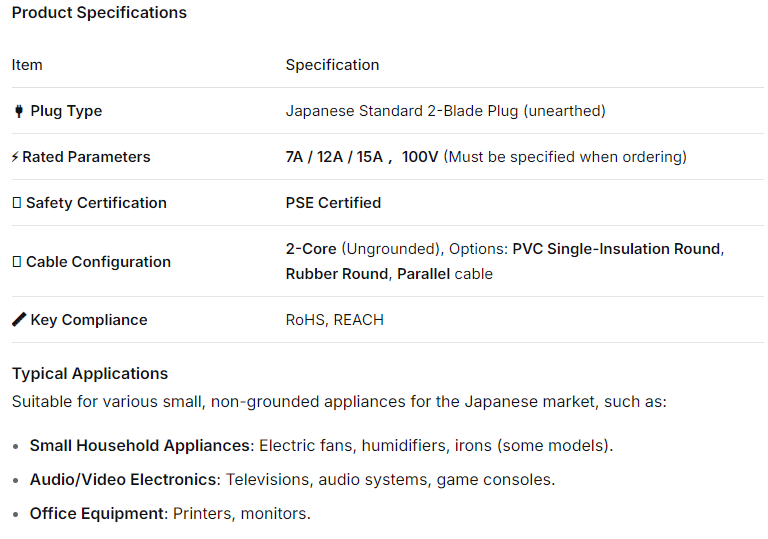Click the Typical Applications heading
Image resolution: width=768 pixels, height=539 pixels.
pyautogui.click(x=90, y=374)
